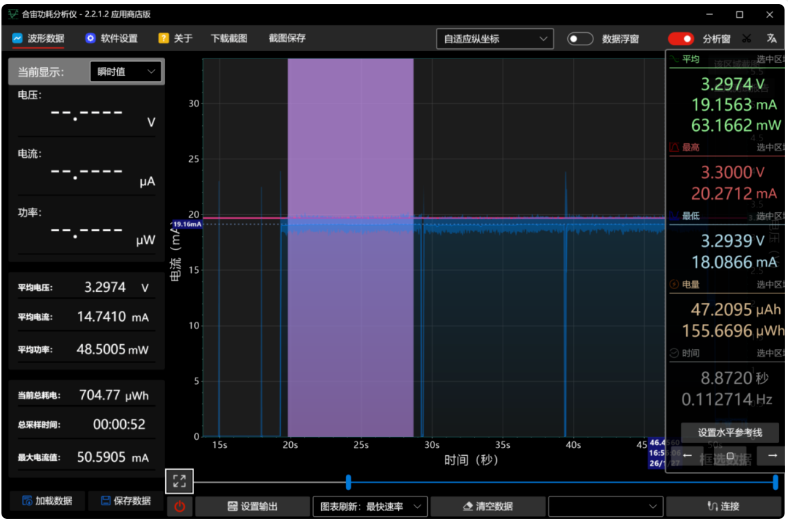
Task: Click the red power output button
Action: [x=179, y=506]
